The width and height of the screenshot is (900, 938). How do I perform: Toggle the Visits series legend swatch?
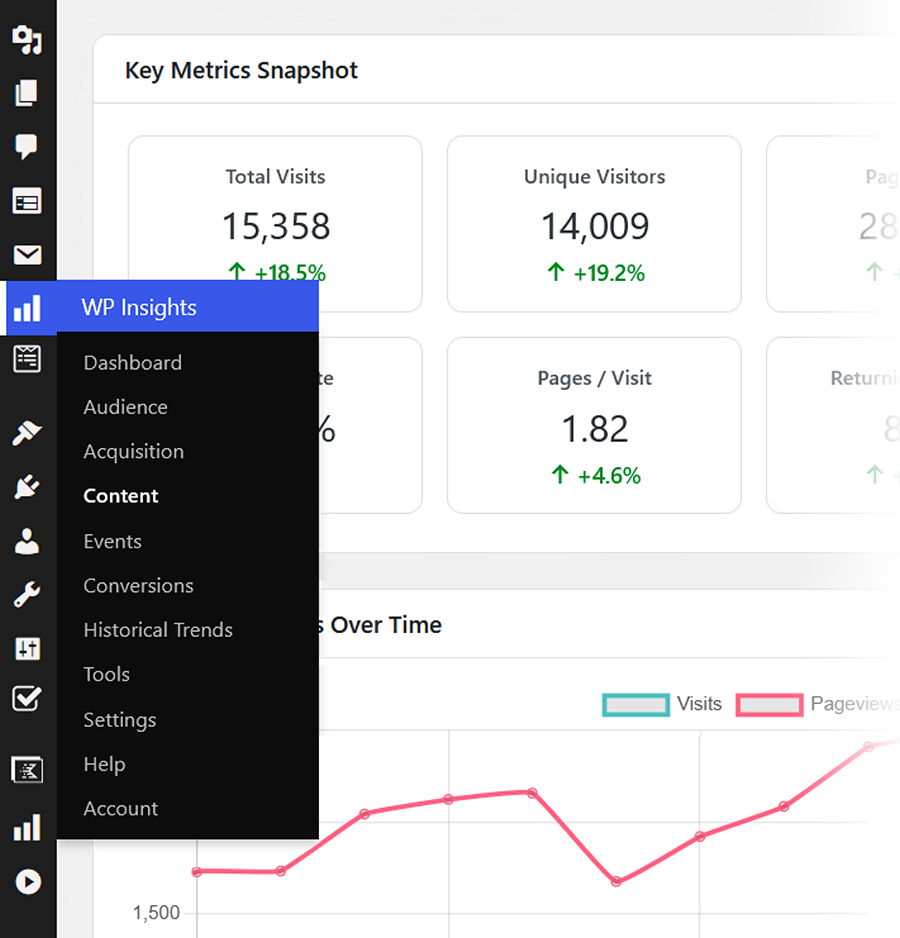[636, 705]
